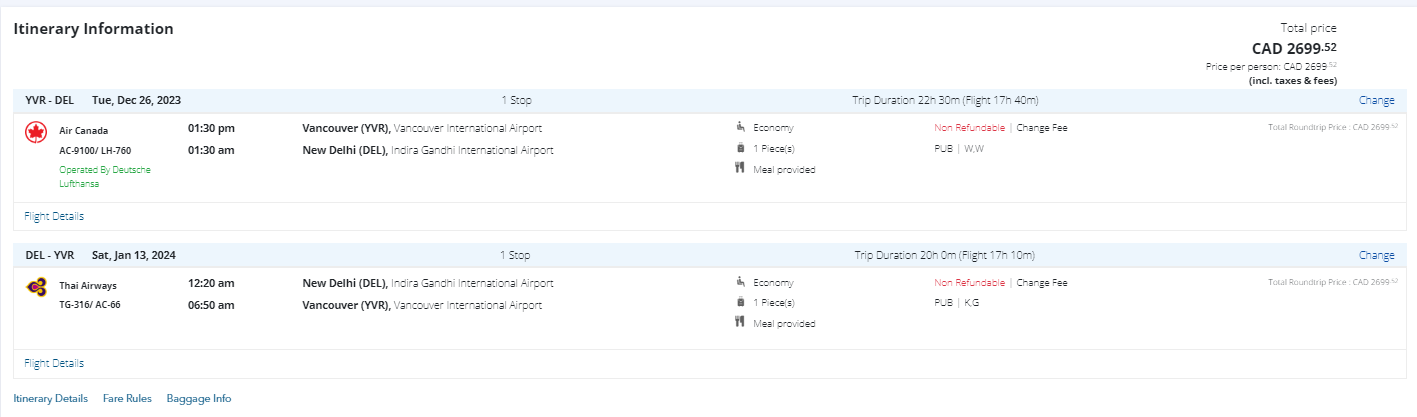The image size is (1417, 417).
Task: Open the Baggage Info tab
Action: pos(199,398)
